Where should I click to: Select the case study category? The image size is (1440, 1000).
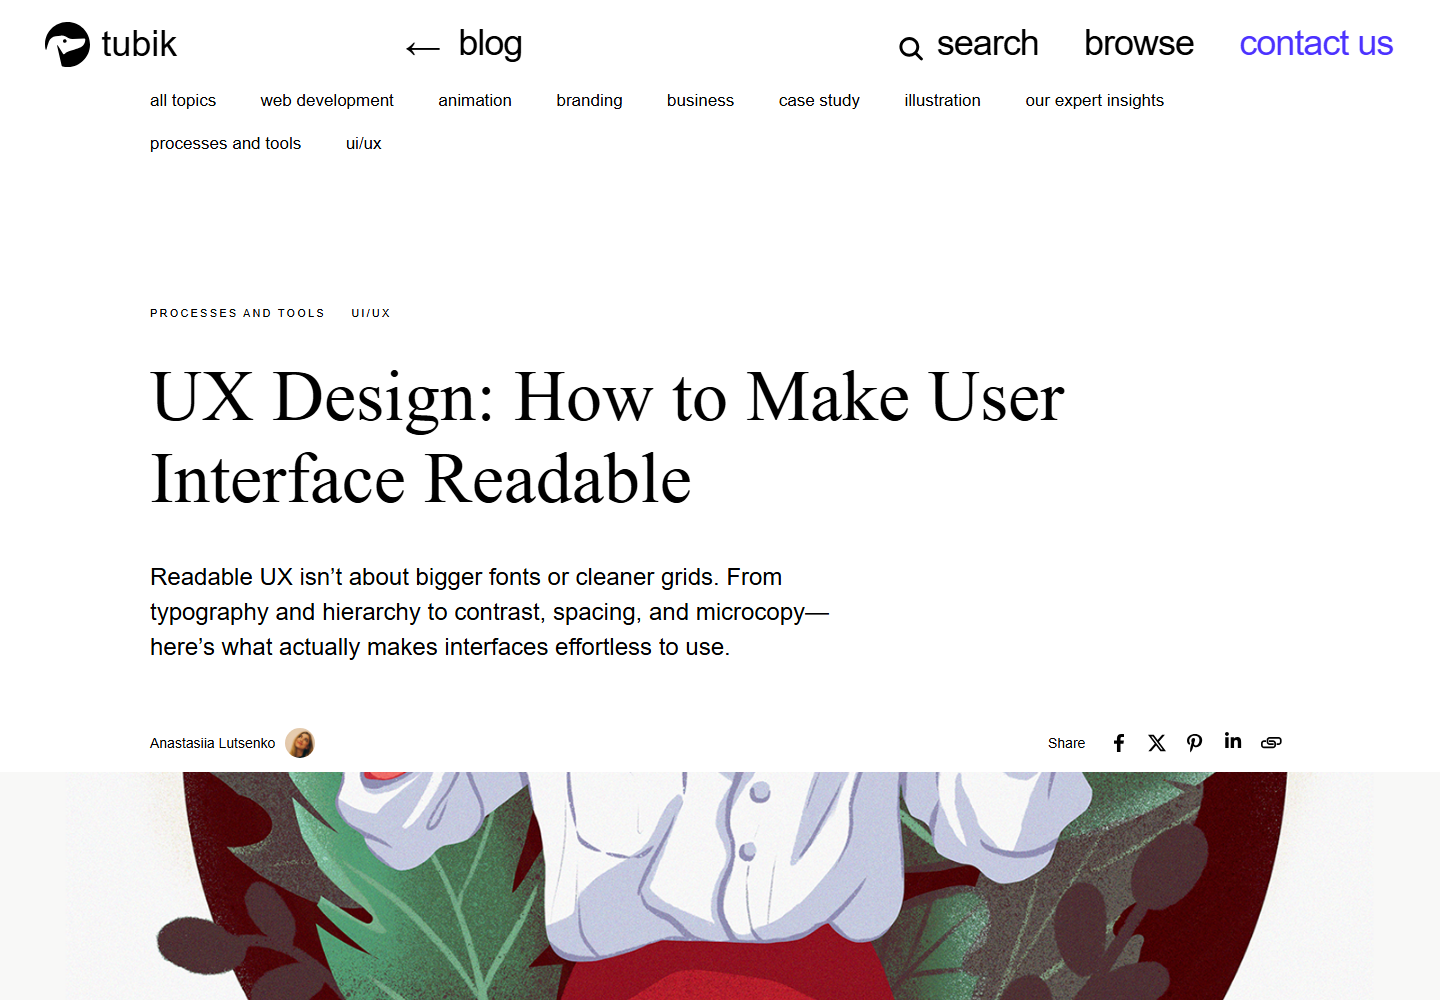click(819, 100)
